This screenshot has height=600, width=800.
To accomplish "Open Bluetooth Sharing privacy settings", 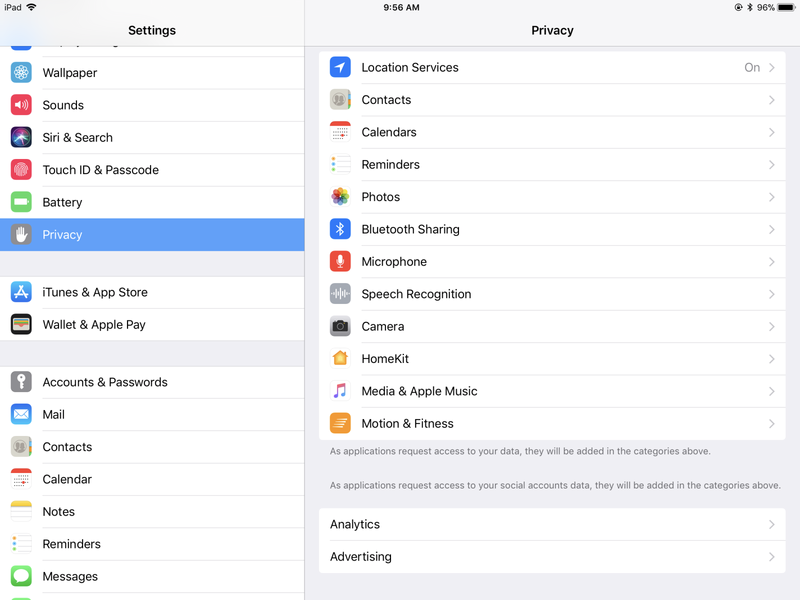I will point(552,229).
